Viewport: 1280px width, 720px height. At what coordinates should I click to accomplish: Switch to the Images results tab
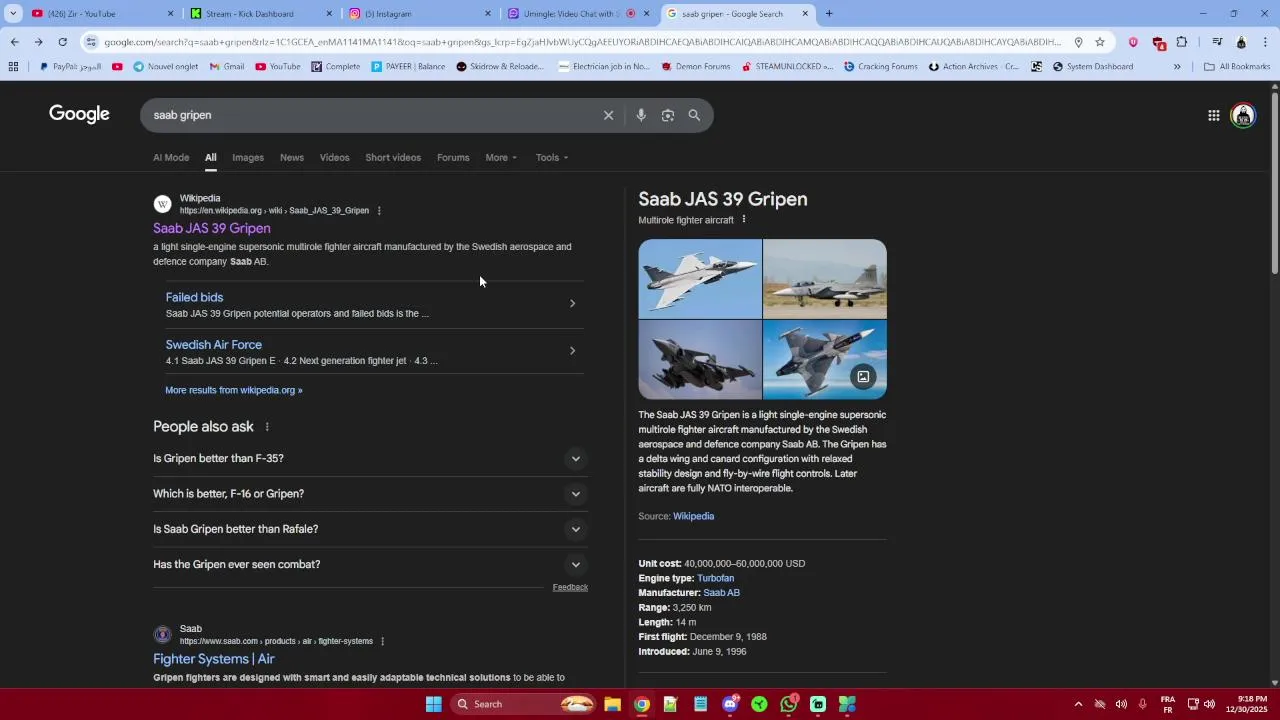tap(248, 157)
